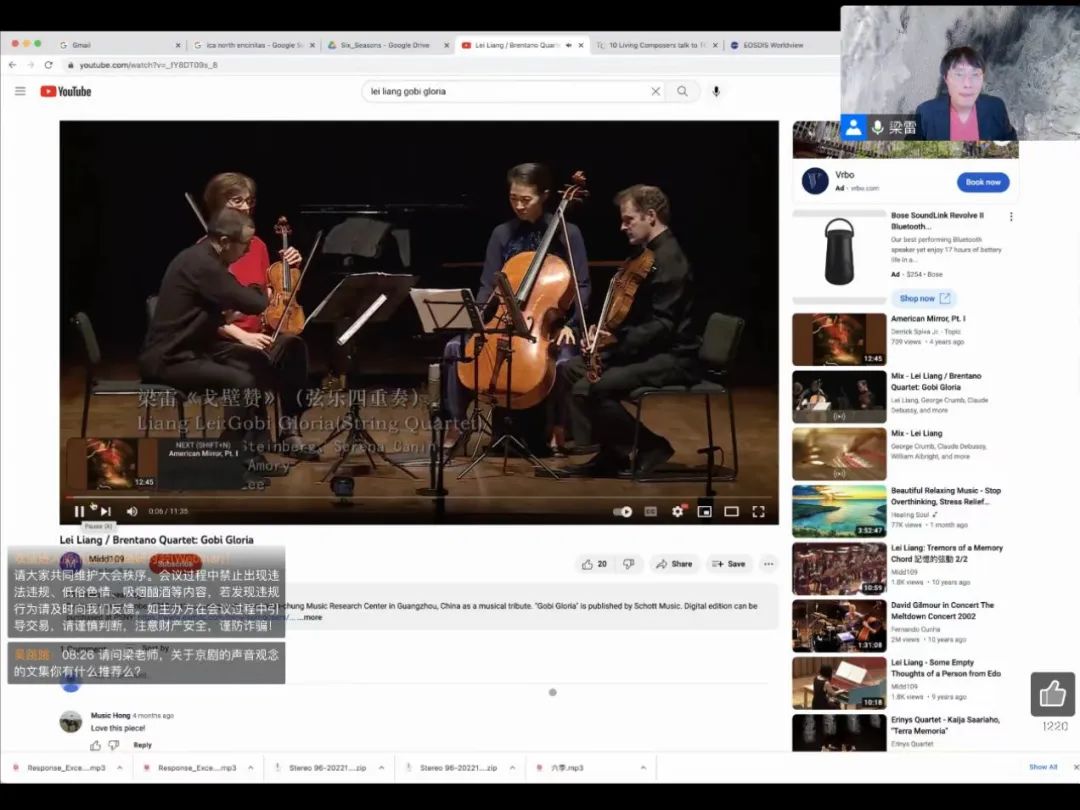Skip to next video in player
This screenshot has height=810, width=1080.
tap(105, 511)
